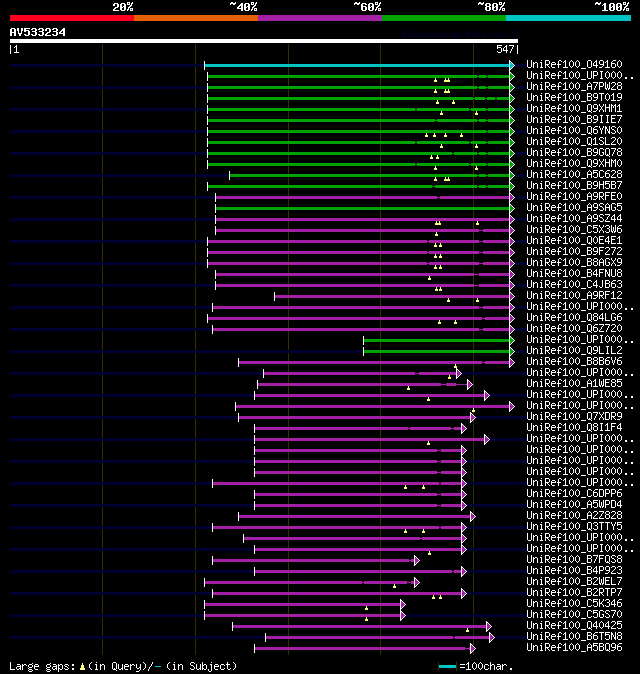Click the arrowhead ending the UniRef100_A1WE85 bar
This screenshot has width=640, height=674.
[x=470, y=384]
